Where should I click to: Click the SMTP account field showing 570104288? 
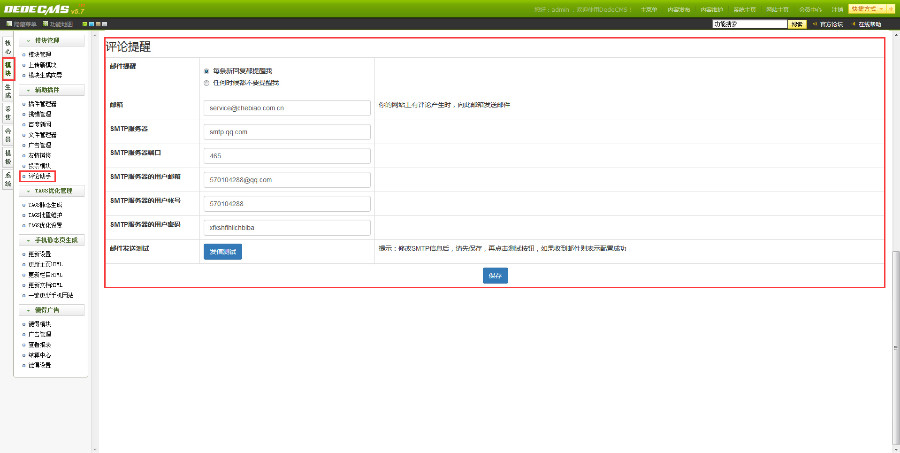pyautogui.click(x=287, y=203)
